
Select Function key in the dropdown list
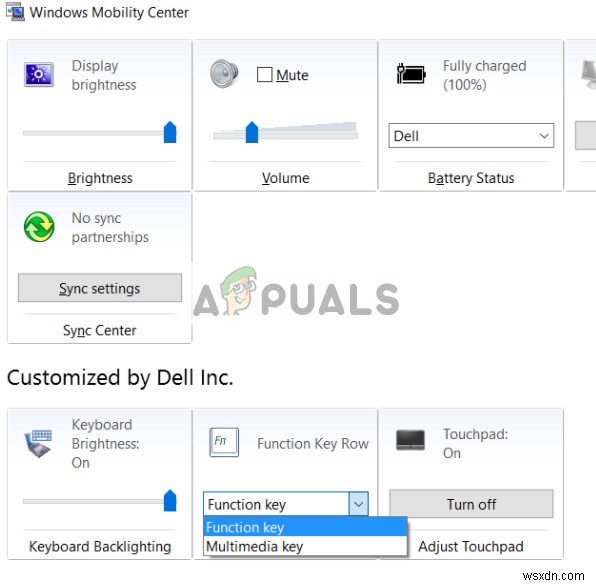[x=305, y=527]
